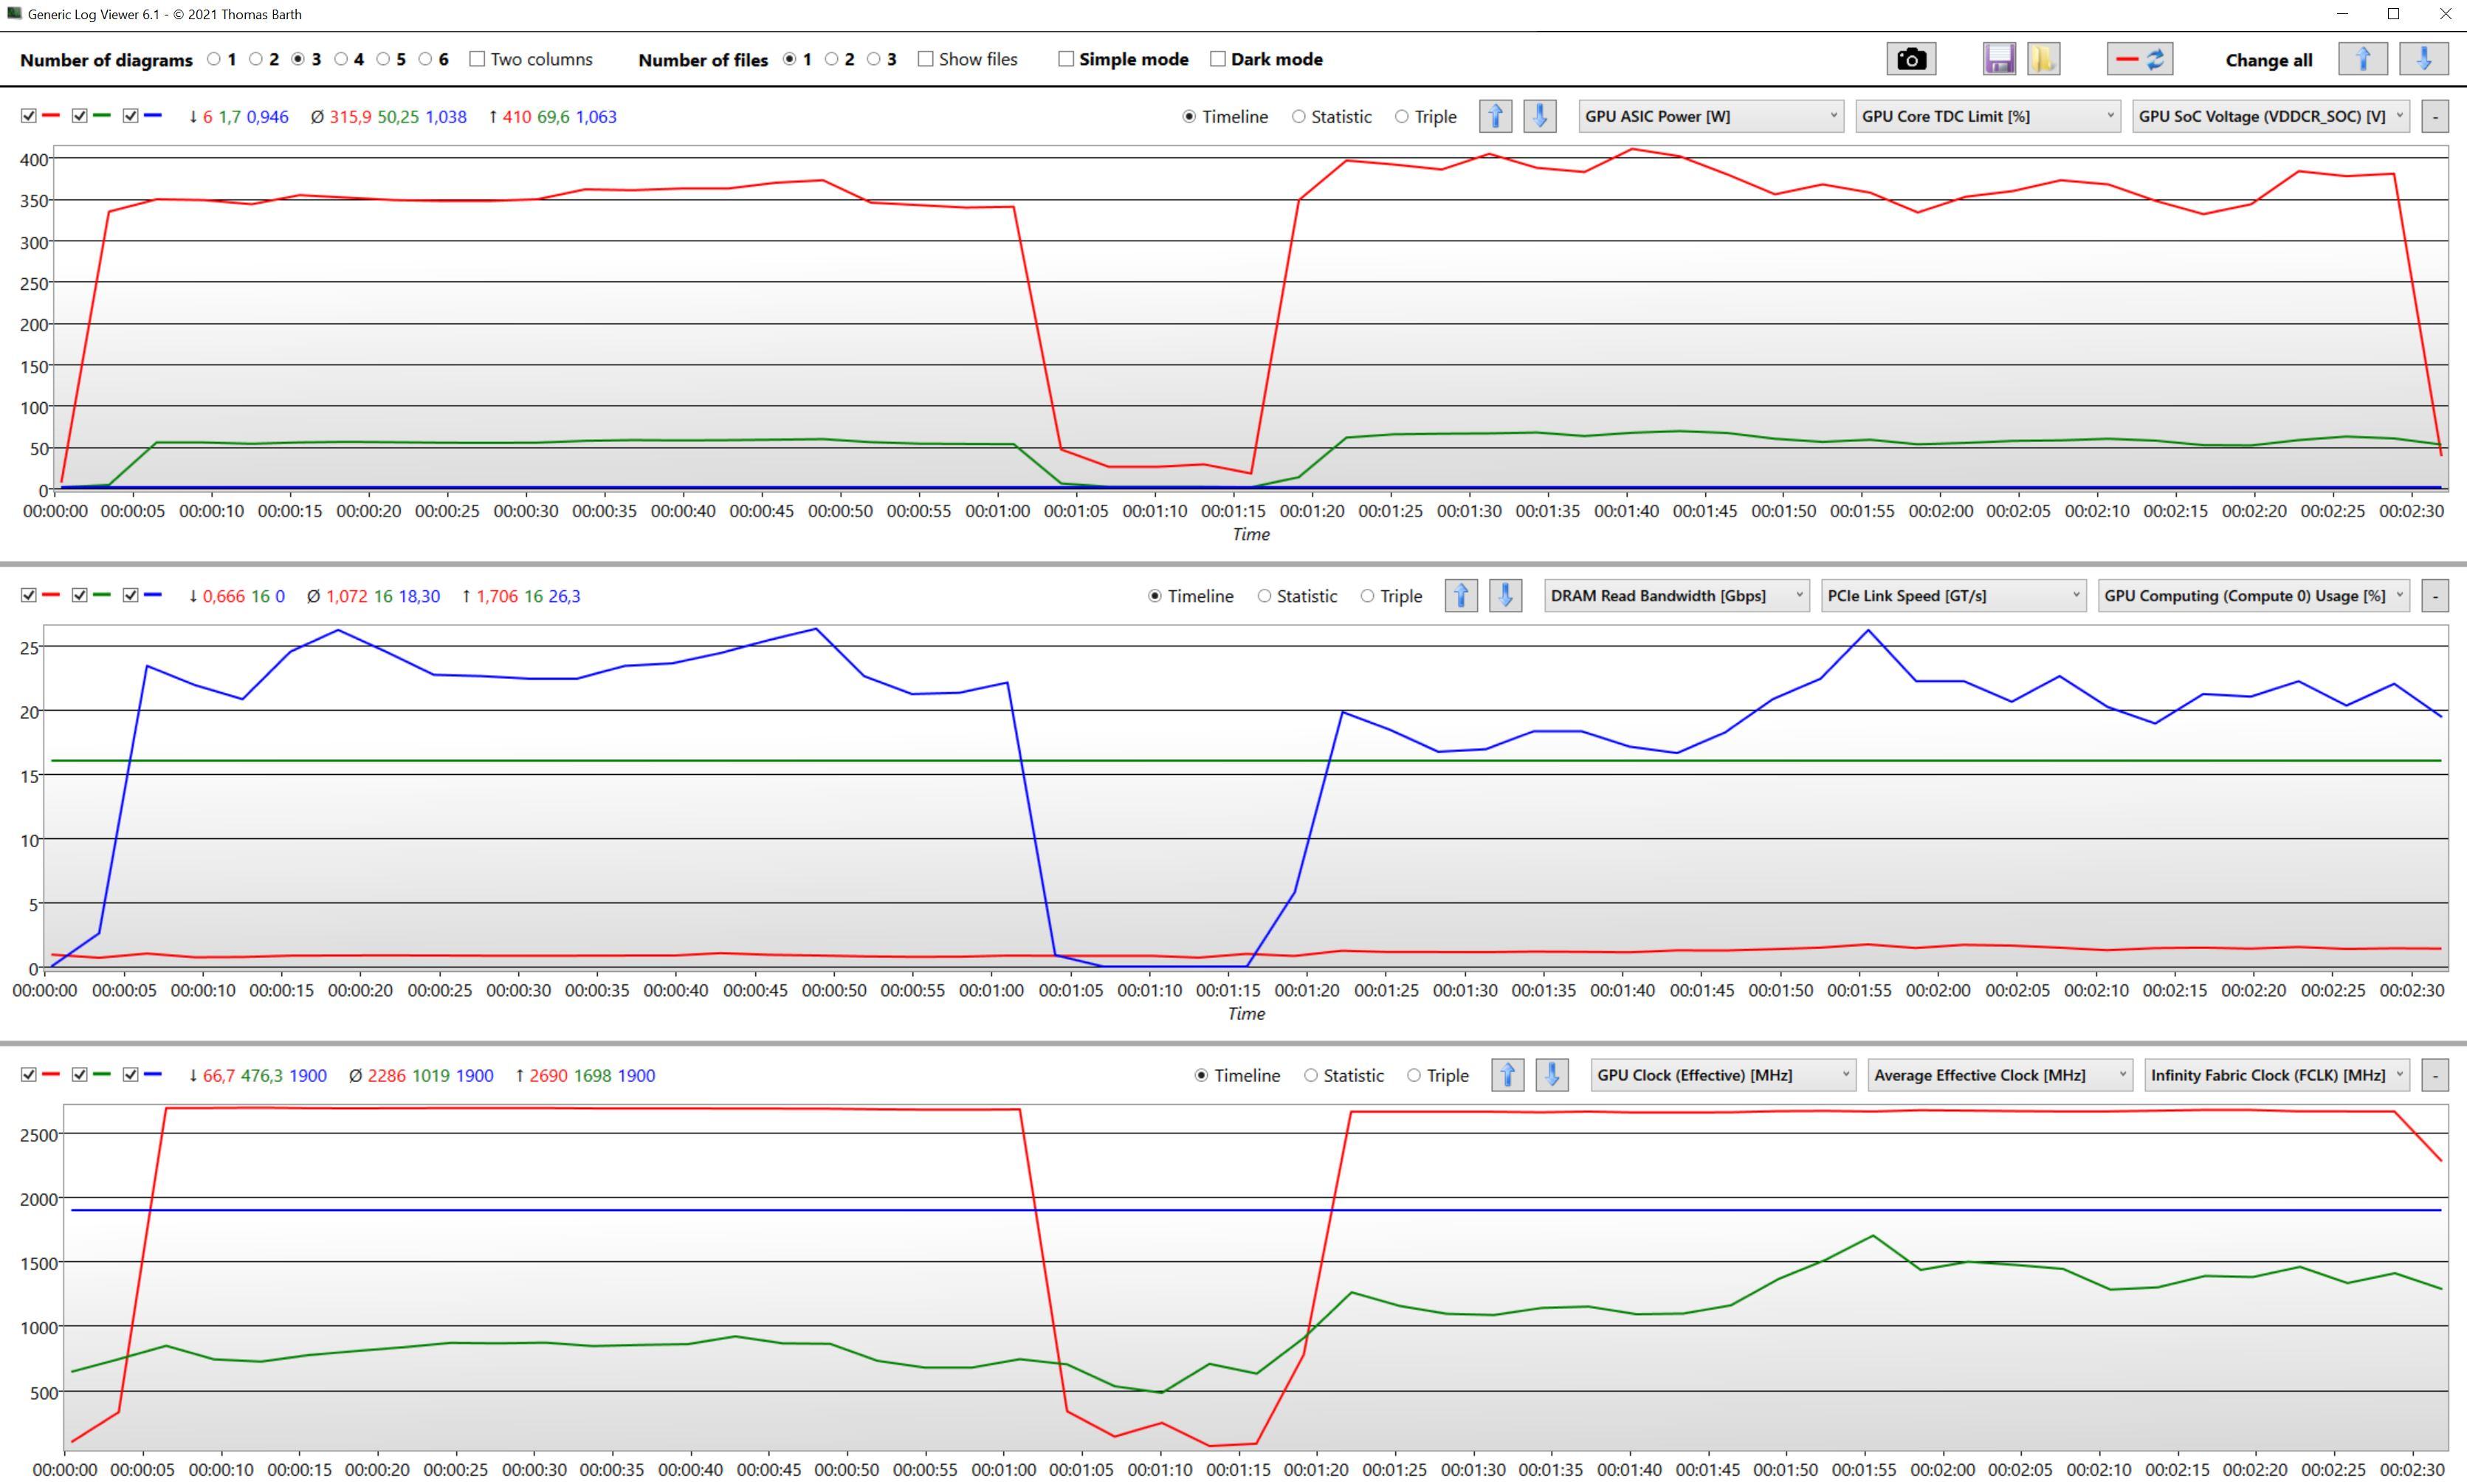Image resolution: width=2467 pixels, height=1484 pixels.
Task: Click the red line color refresh icon
Action: click(2139, 59)
